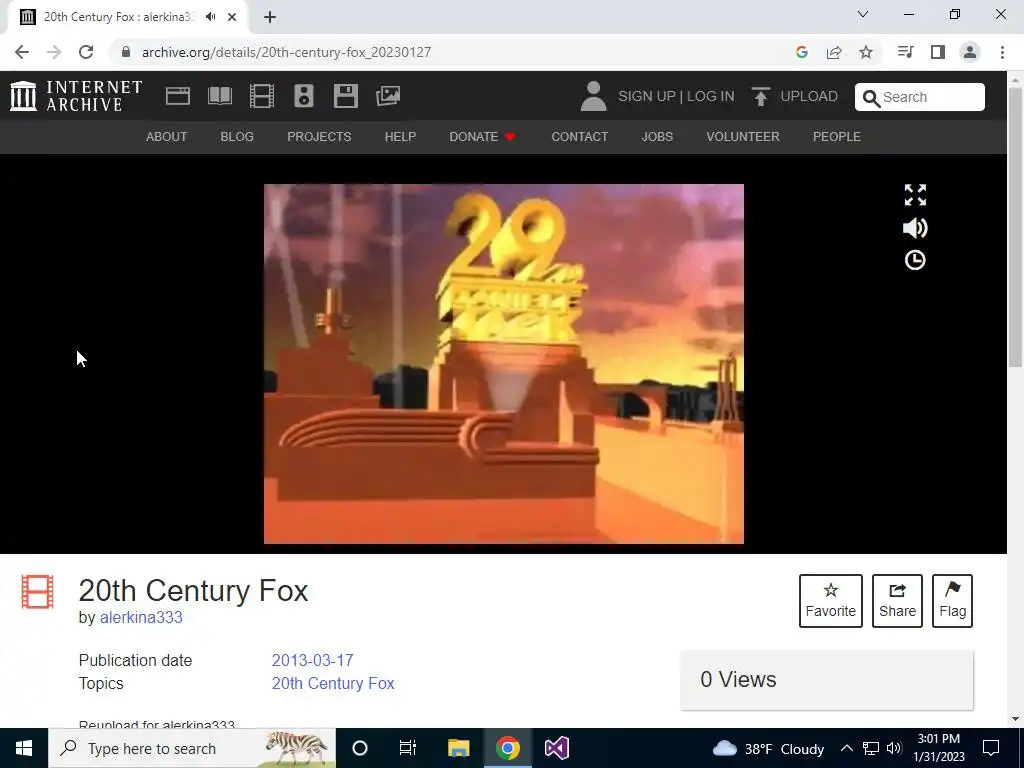The image size is (1024, 768).
Task: Click the Google icon in address bar
Action: (802, 52)
